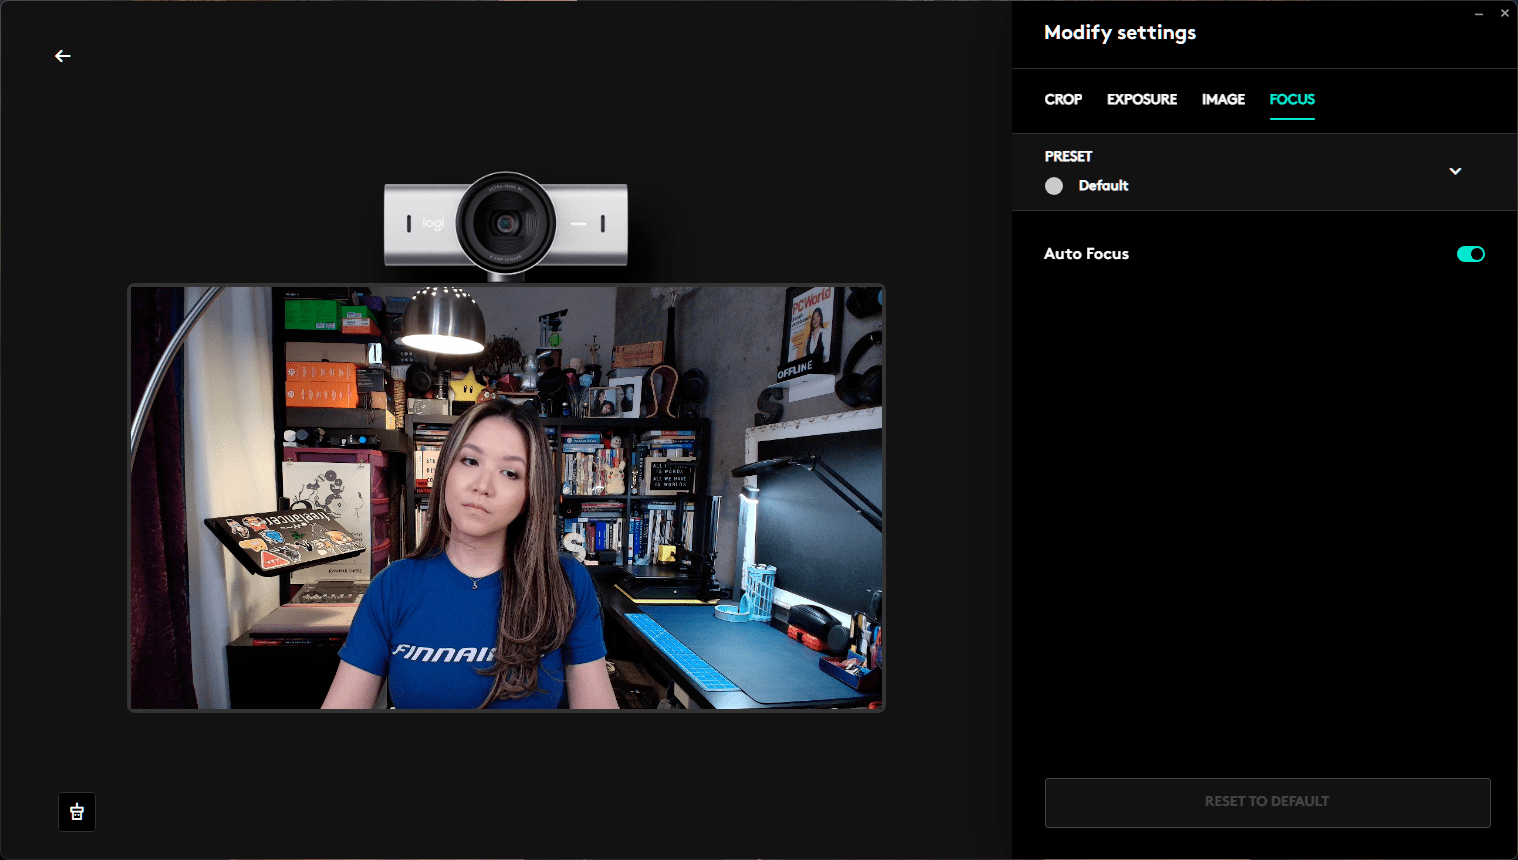The image size is (1518, 860).
Task: Expand the PRESET dropdown chevron
Action: (1455, 171)
